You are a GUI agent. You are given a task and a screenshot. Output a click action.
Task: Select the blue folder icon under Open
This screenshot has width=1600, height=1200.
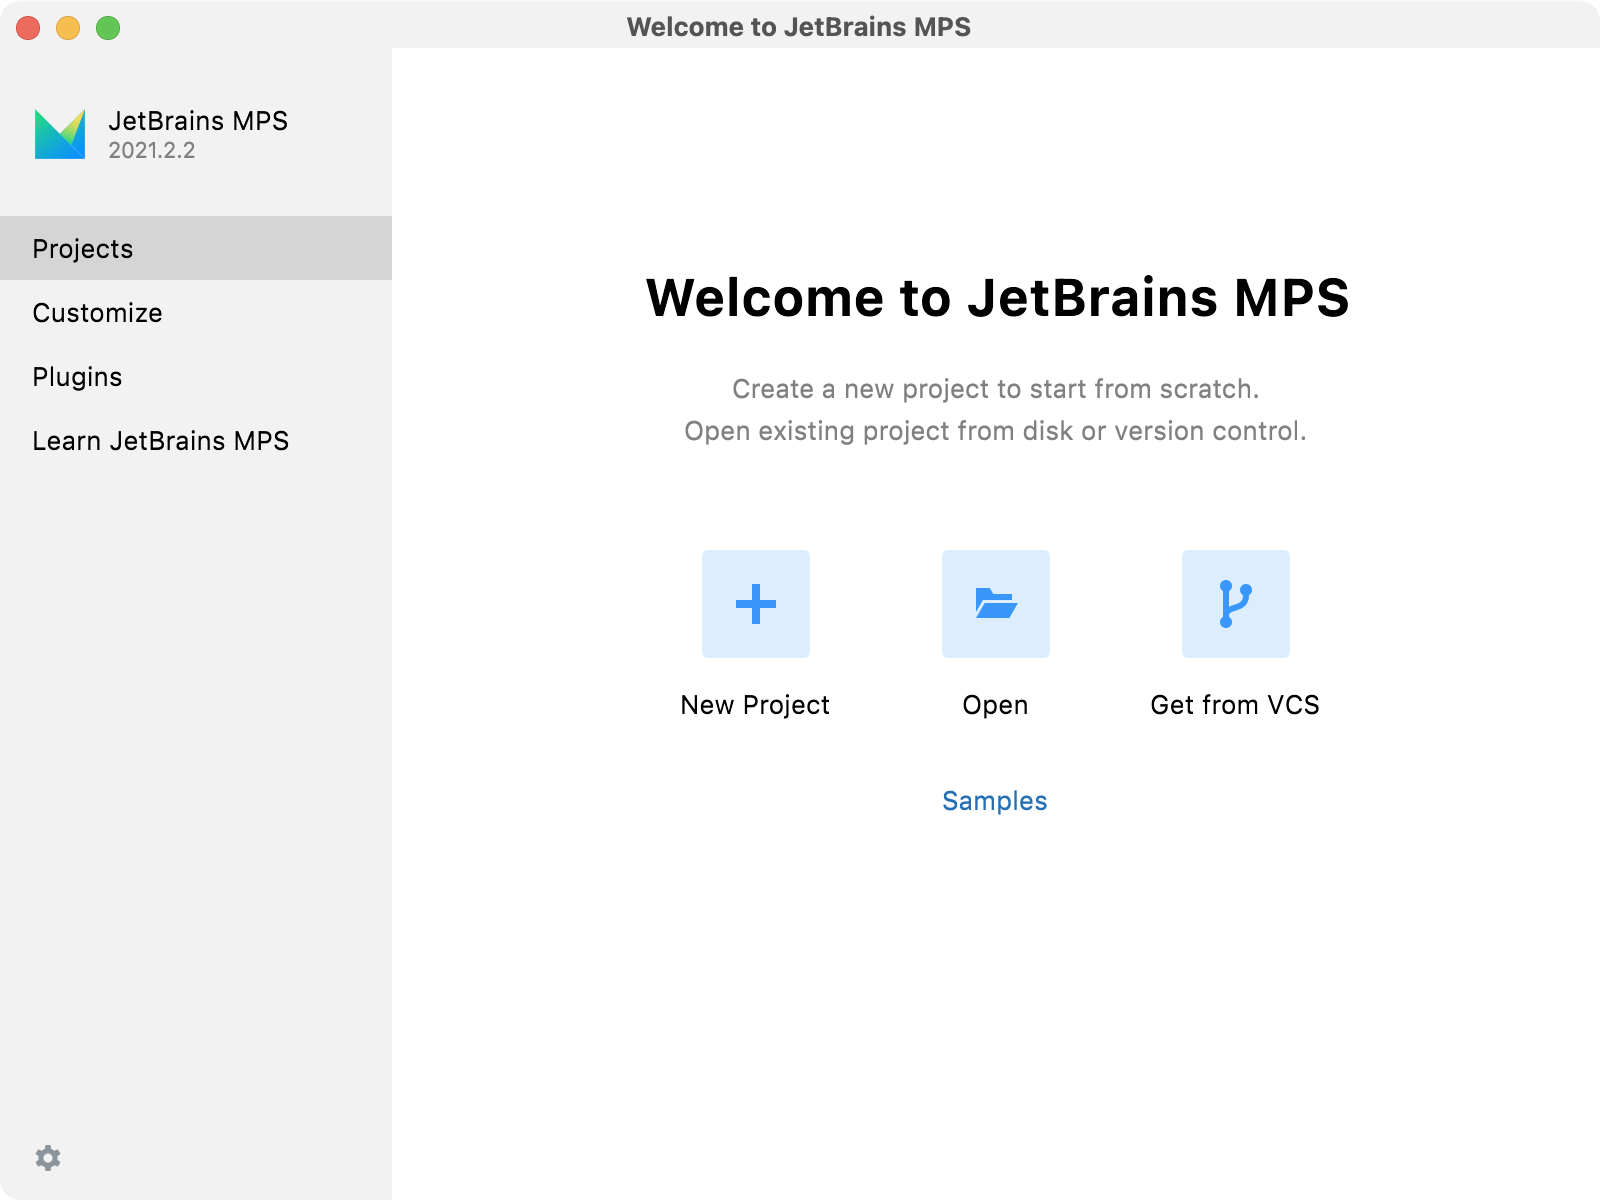pyautogui.click(x=995, y=604)
